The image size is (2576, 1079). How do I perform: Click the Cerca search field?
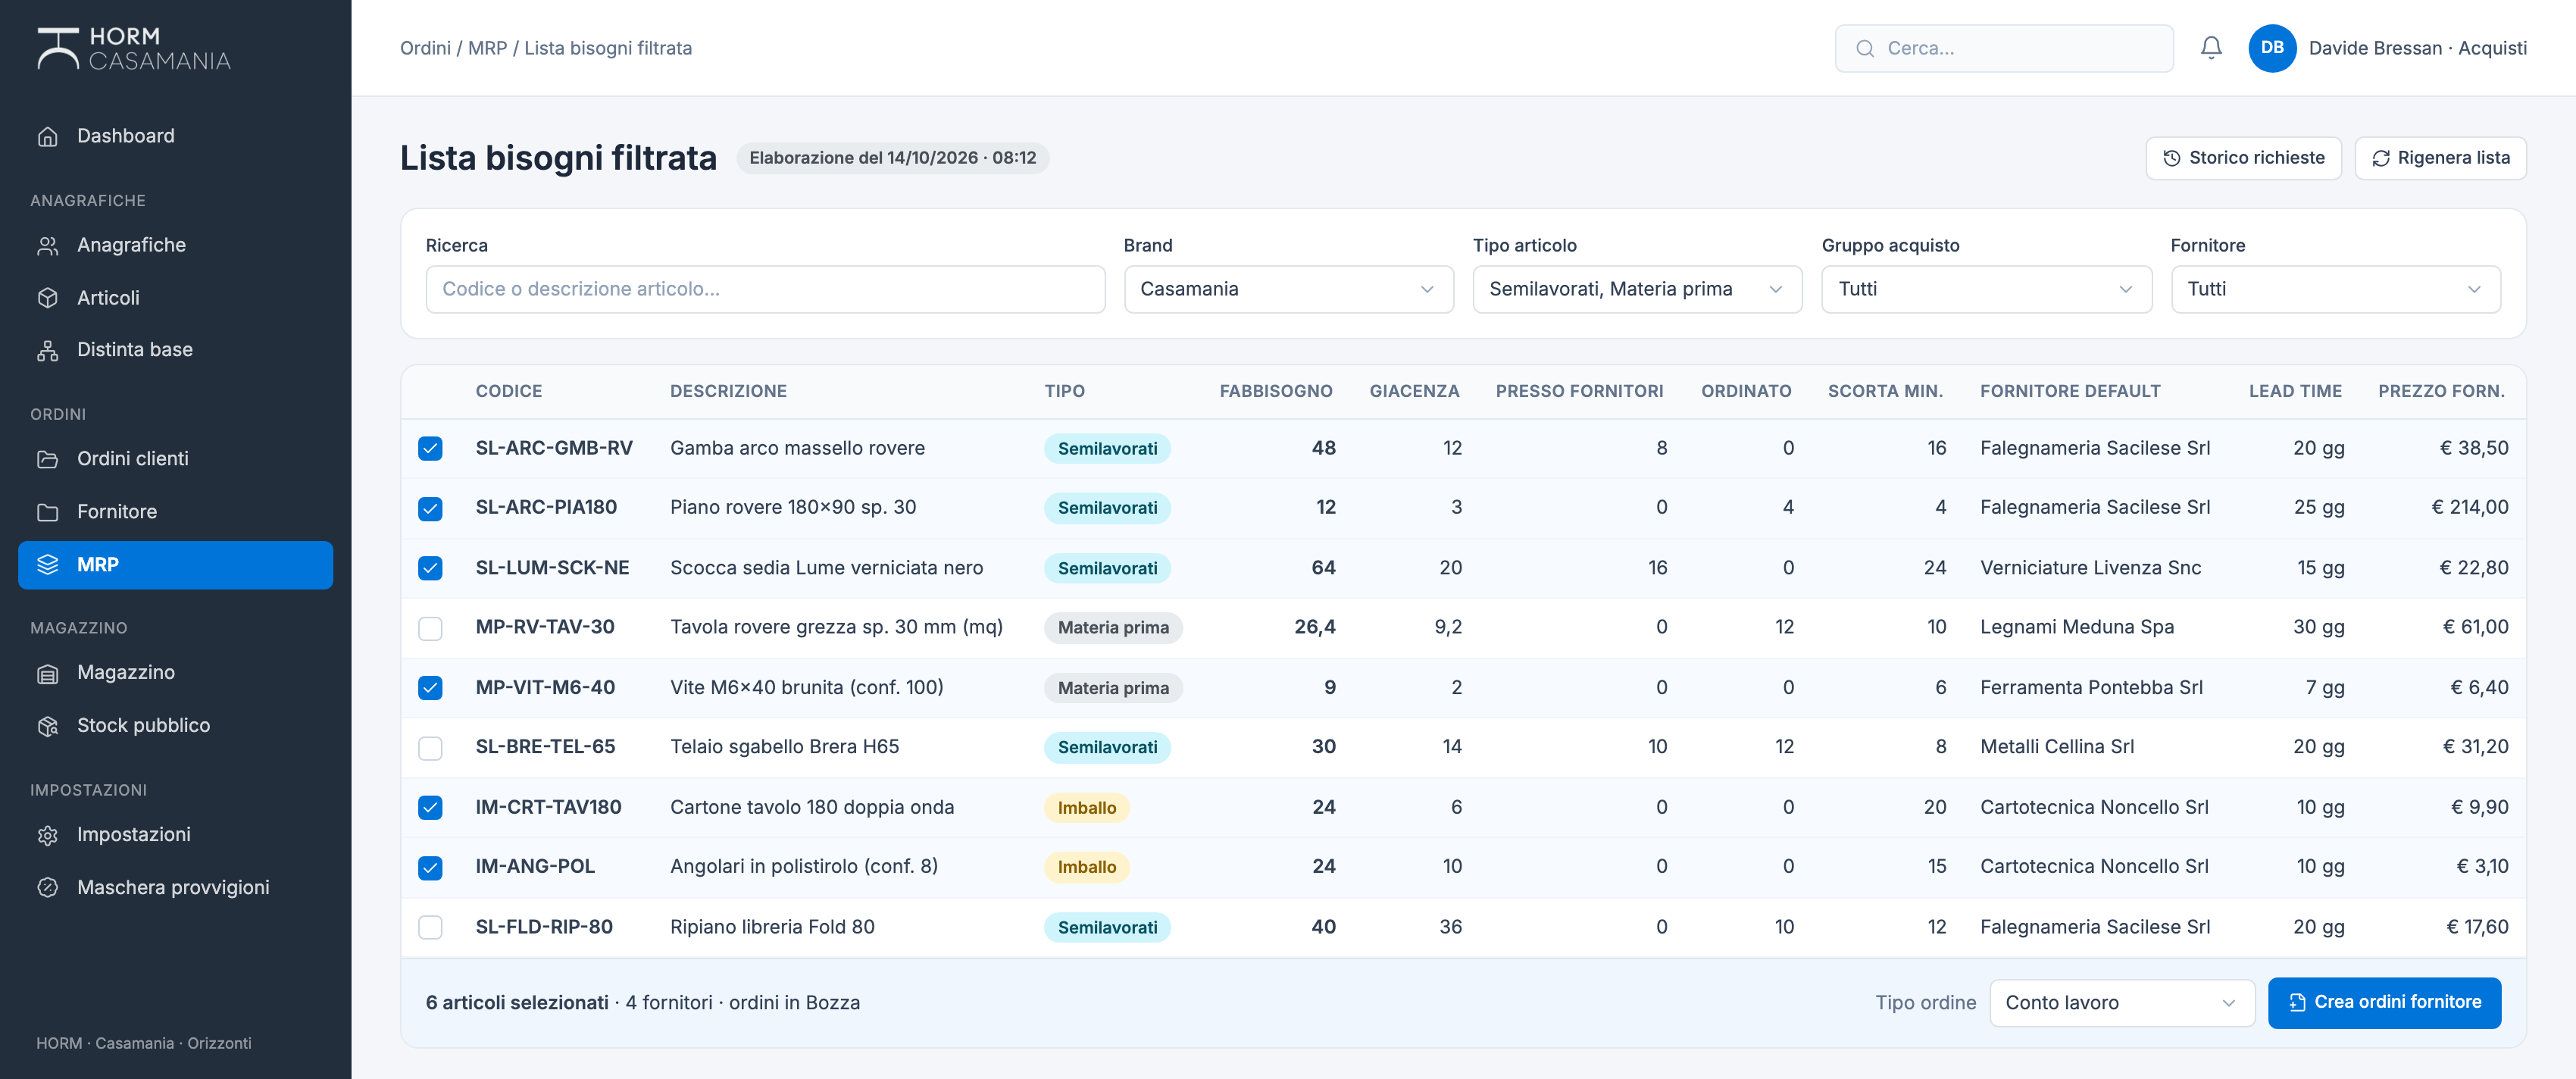tap(2003, 48)
